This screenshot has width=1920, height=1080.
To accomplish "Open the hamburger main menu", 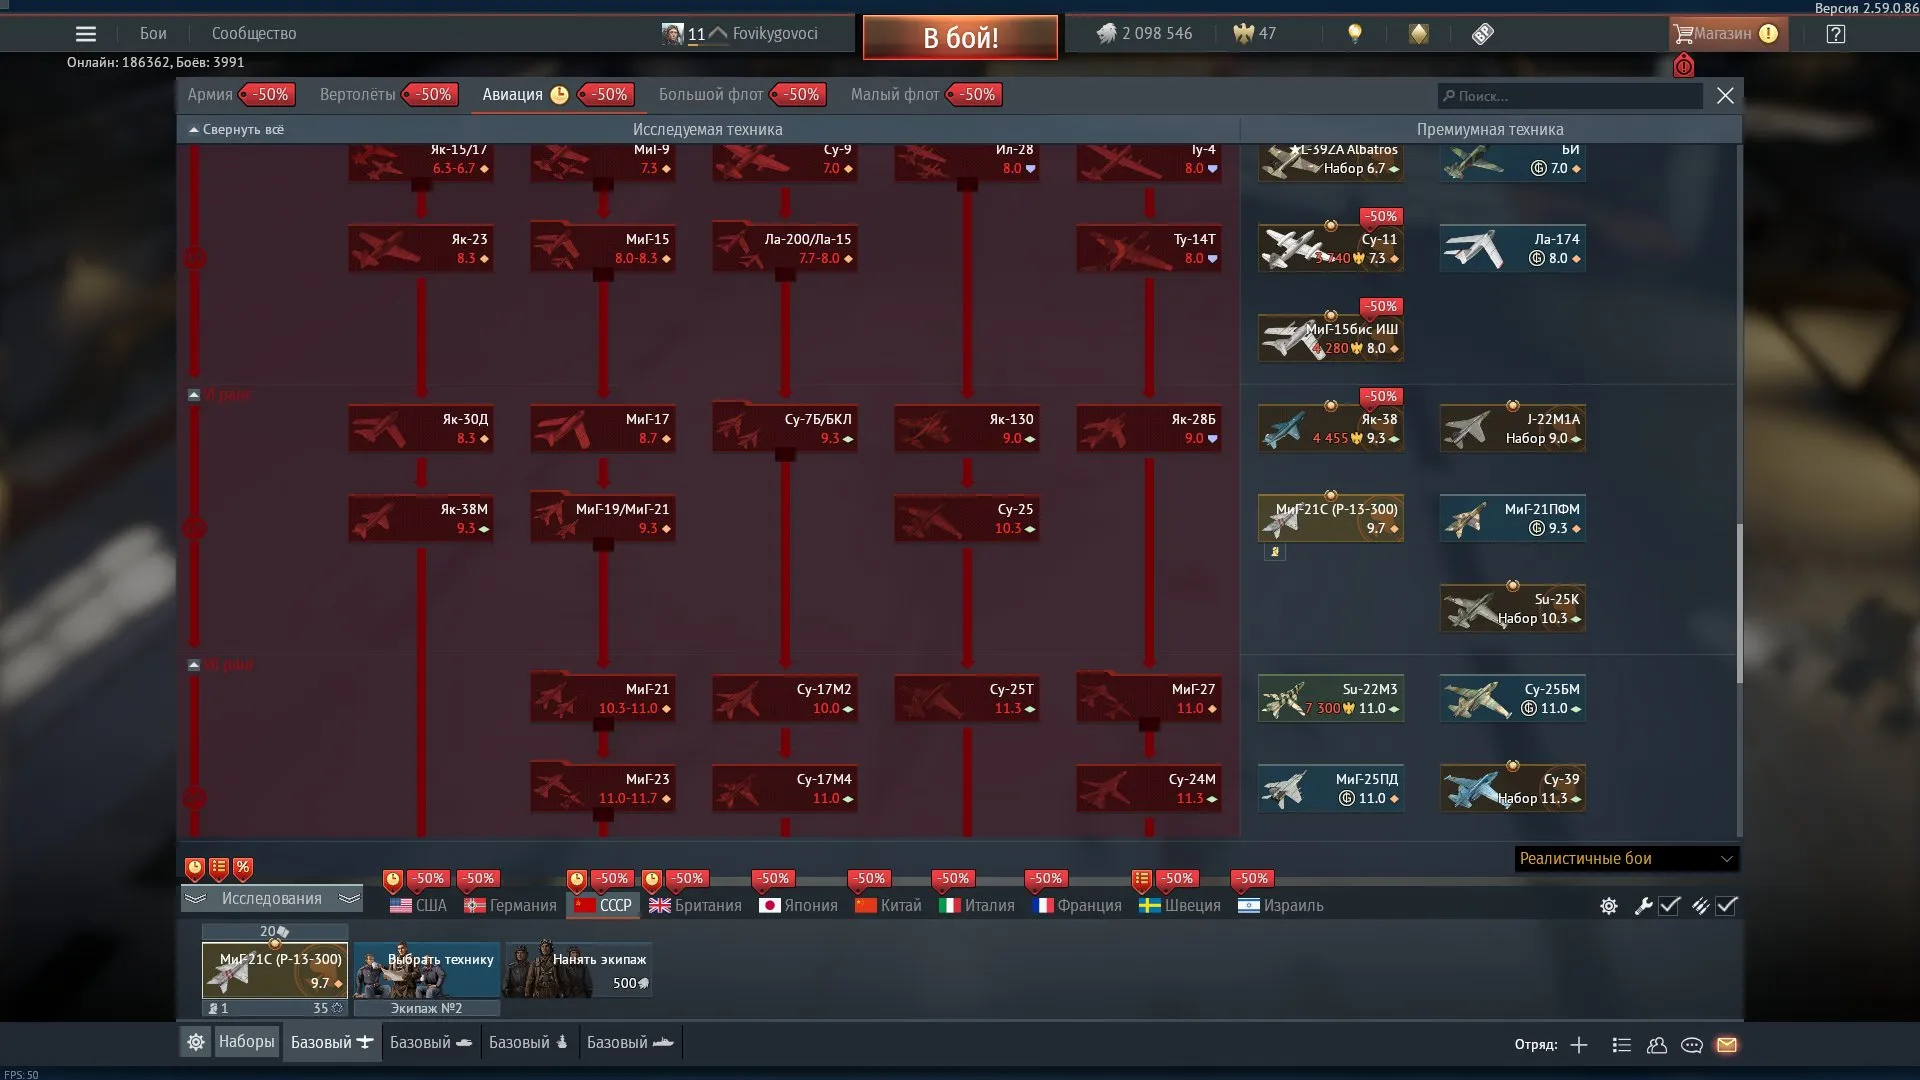I will click(86, 34).
